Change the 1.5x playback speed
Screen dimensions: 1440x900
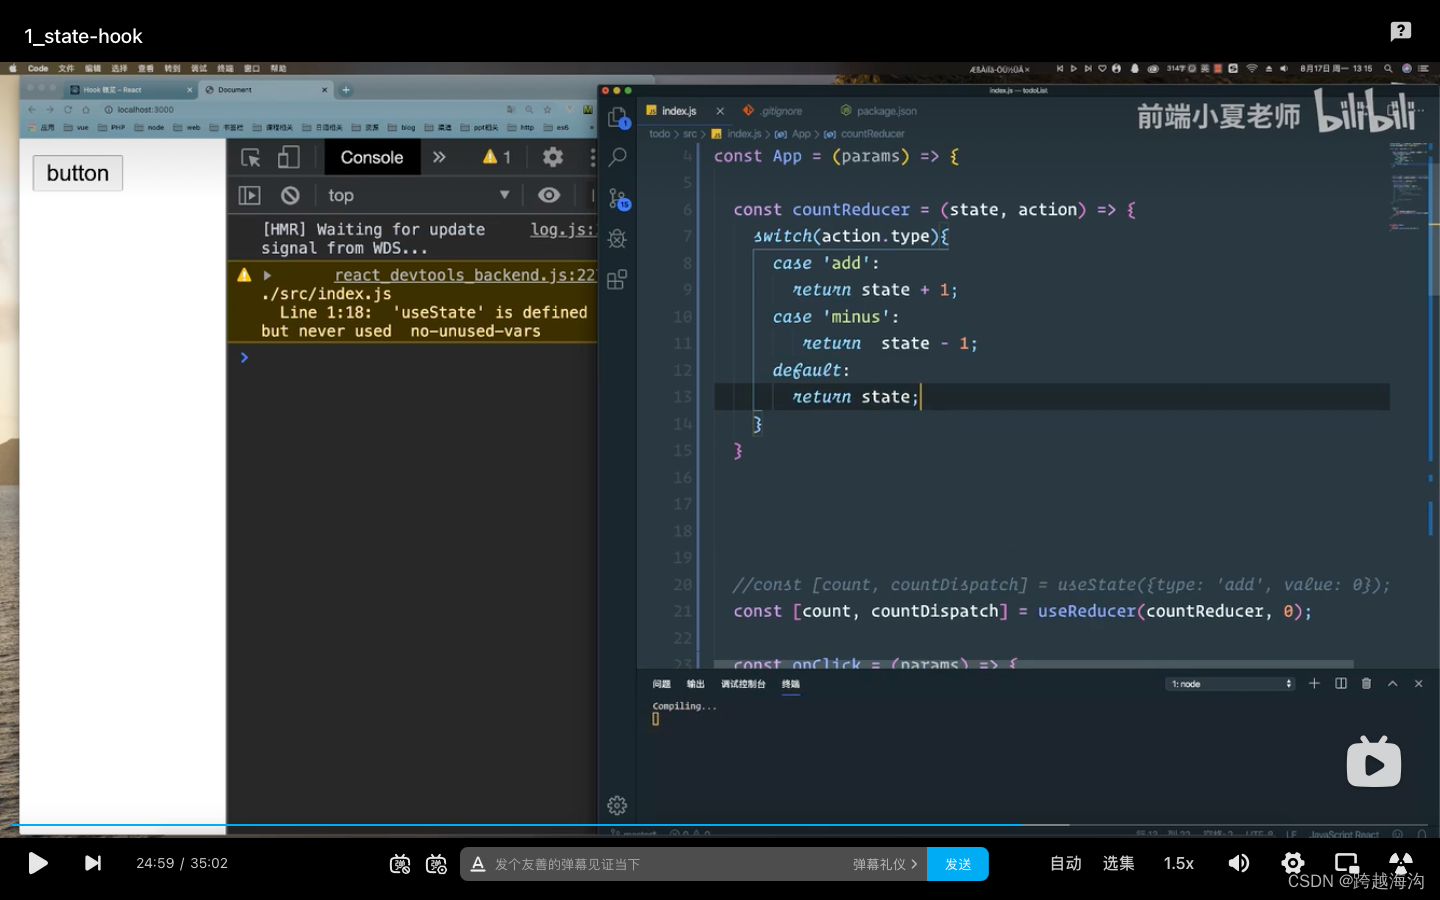click(x=1179, y=863)
